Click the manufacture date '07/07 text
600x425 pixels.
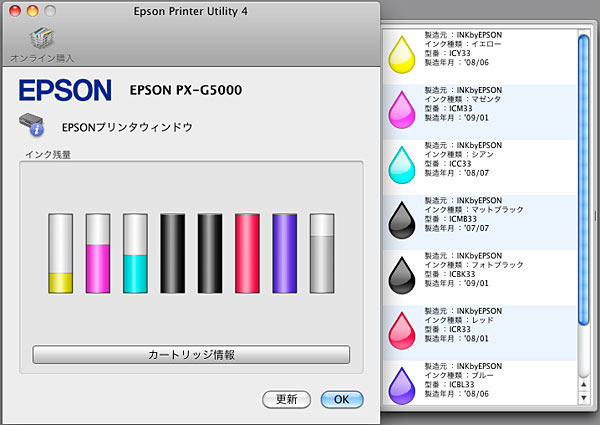coord(476,228)
